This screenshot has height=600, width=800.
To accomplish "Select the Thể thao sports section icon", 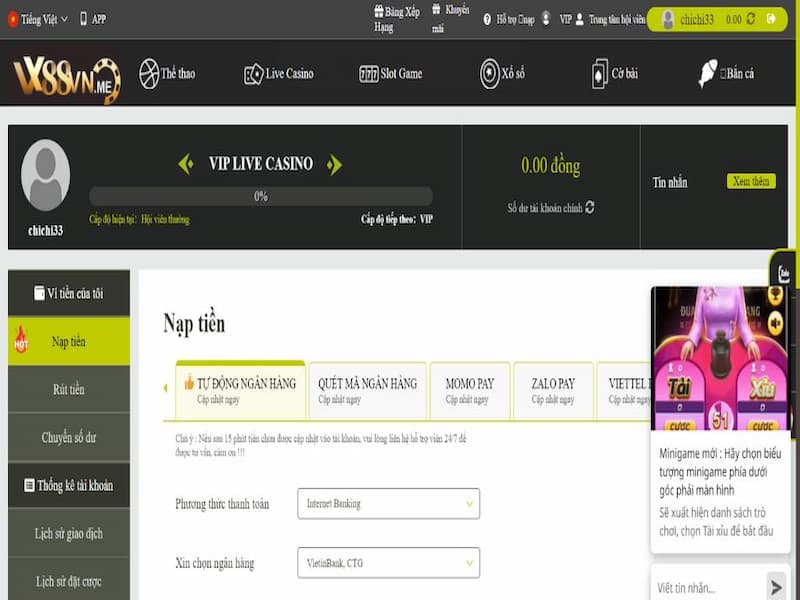I will click(x=148, y=73).
